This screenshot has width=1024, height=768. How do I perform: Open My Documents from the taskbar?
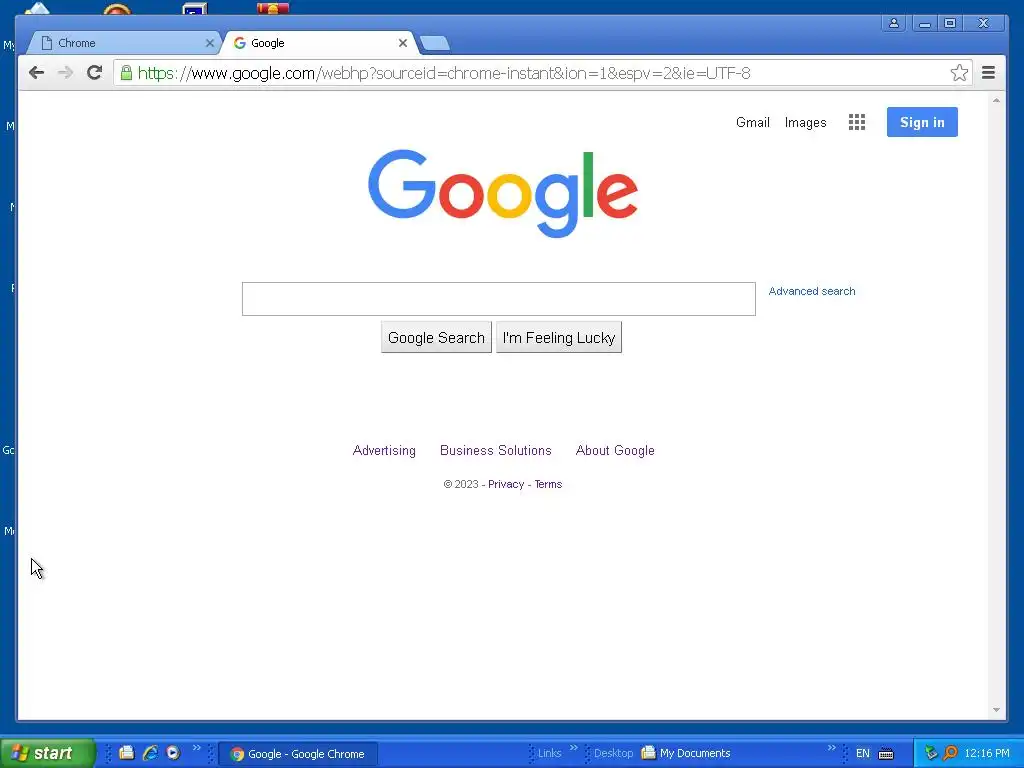tap(686, 753)
